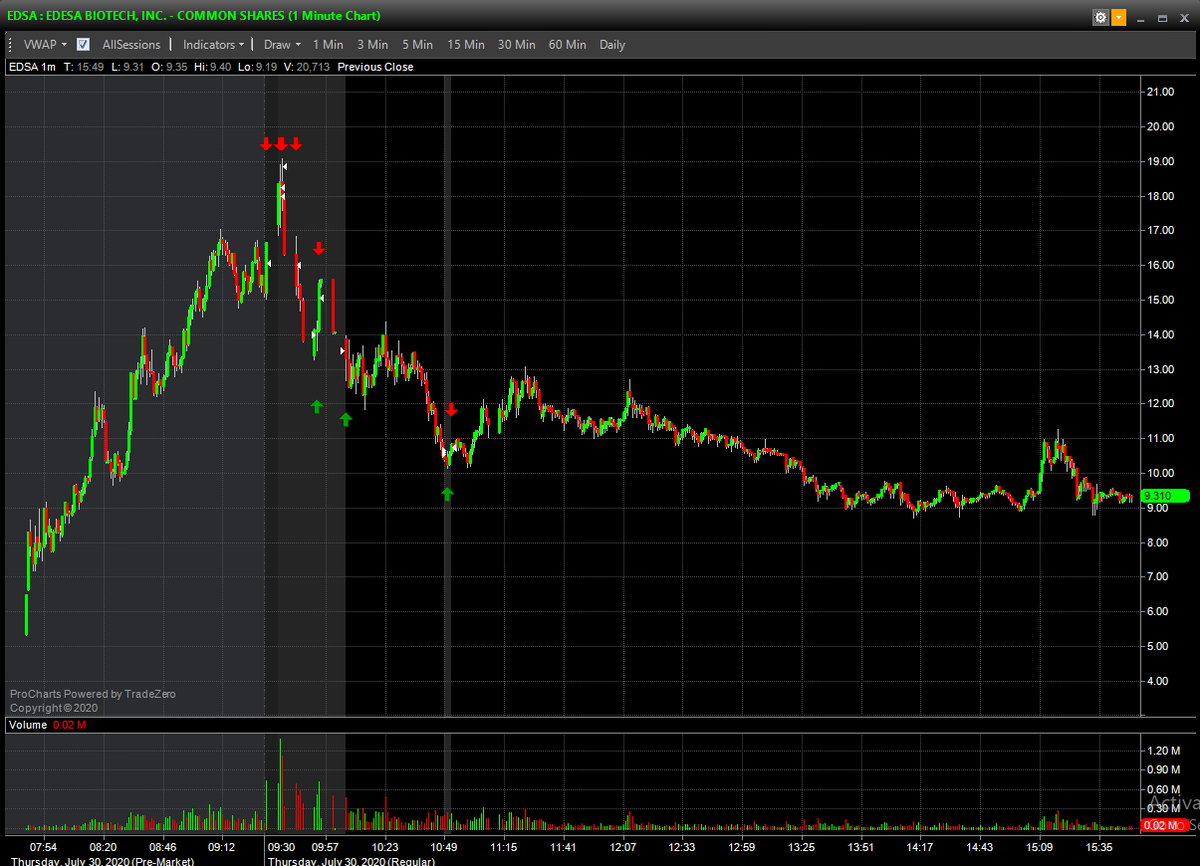Screen dimensions: 1200x866
Task: Open the Indicators dropdown menu
Action: [213, 44]
